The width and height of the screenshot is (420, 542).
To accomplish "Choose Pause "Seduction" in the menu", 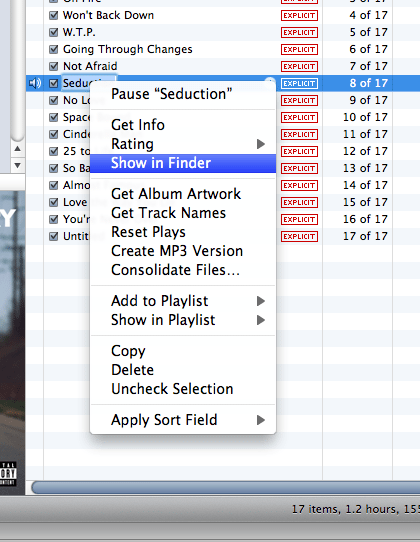I will [183, 94].
